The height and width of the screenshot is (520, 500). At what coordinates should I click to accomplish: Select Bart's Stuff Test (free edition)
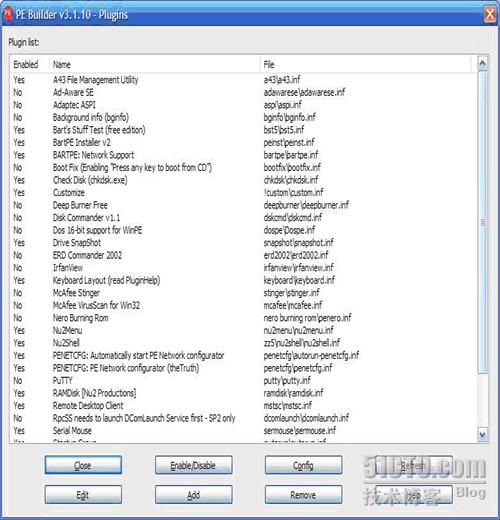click(x=243, y=130)
